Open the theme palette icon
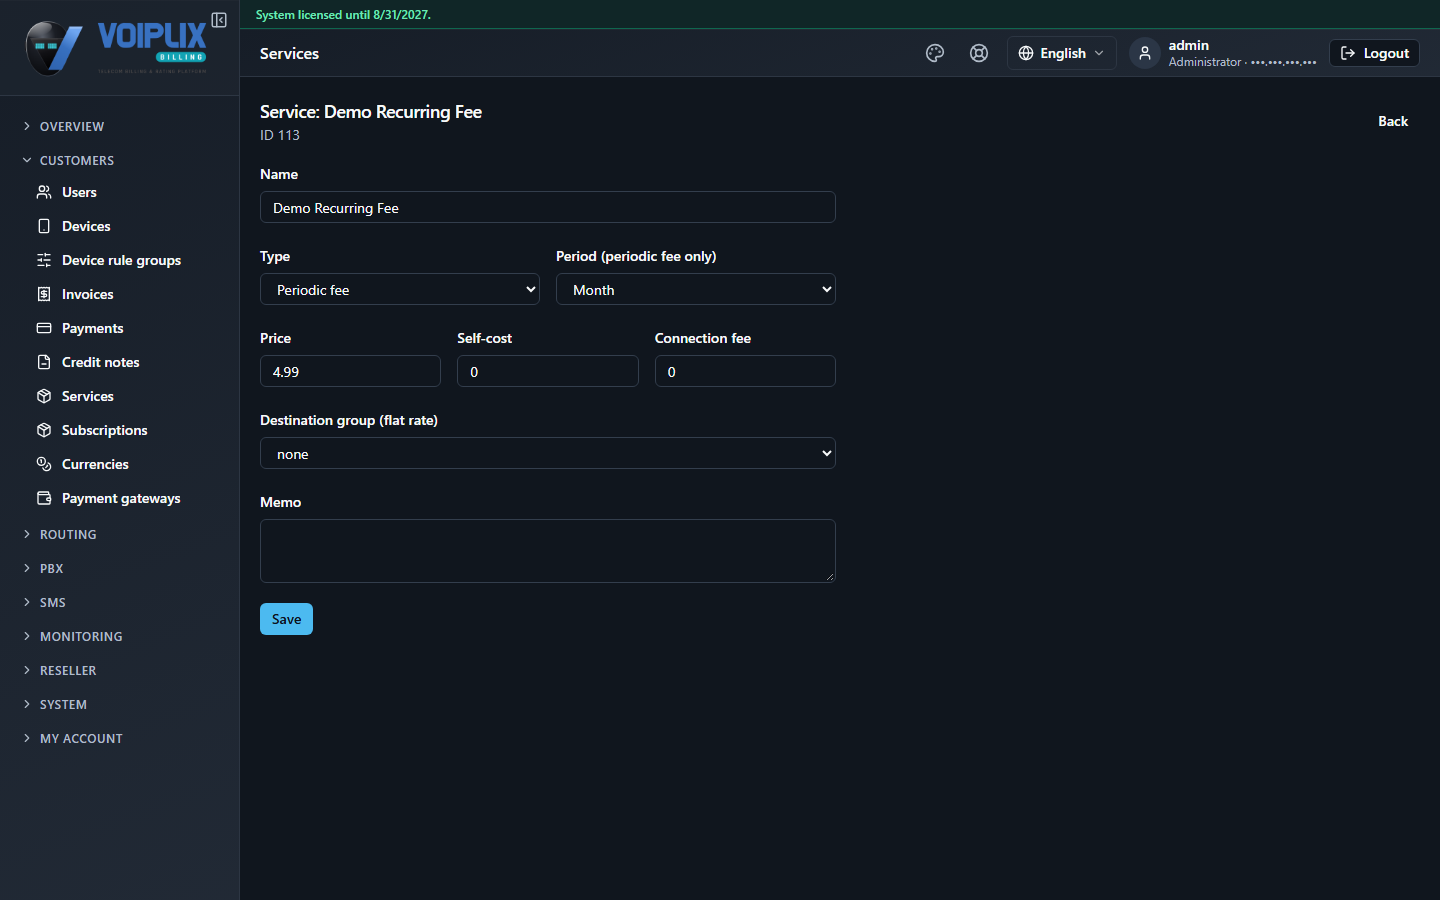The height and width of the screenshot is (900, 1440). [935, 53]
